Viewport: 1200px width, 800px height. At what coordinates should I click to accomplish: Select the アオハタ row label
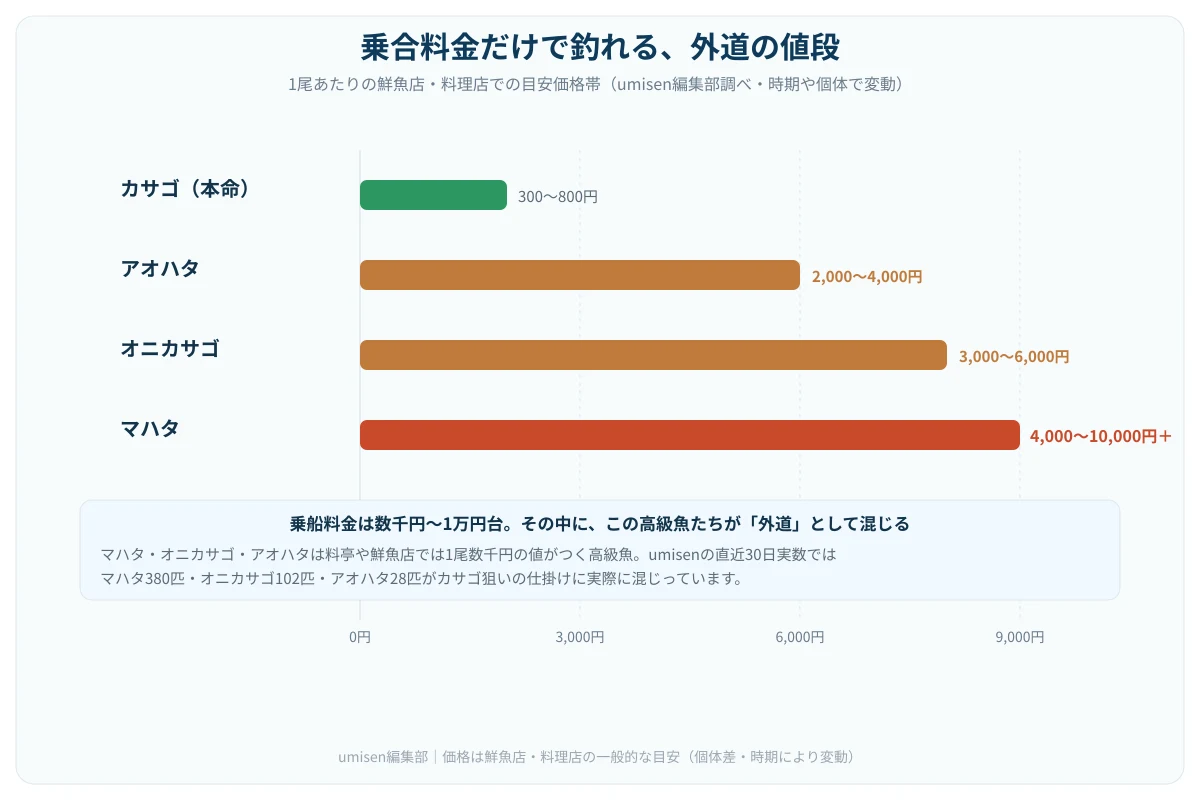click(160, 268)
